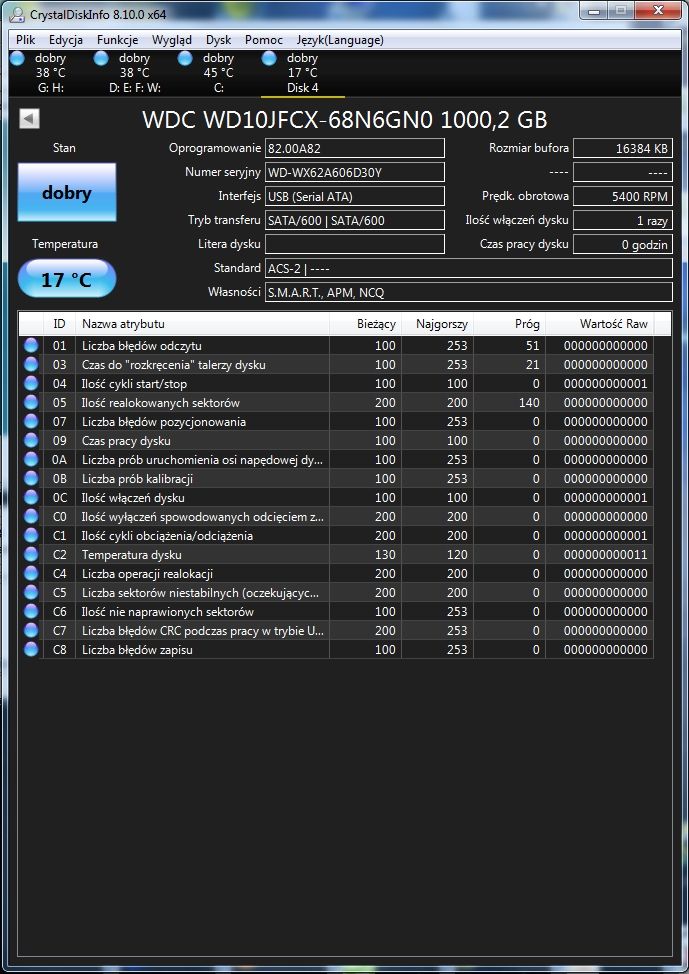Click the blue orb beside the G: H: disk

pyautogui.click(x=17, y=58)
